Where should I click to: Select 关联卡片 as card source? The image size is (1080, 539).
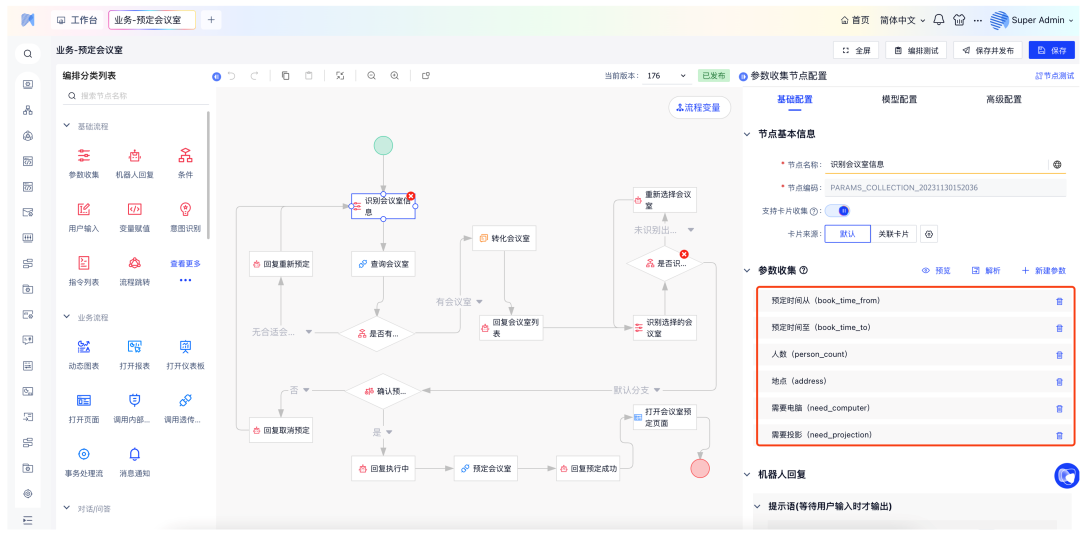[893, 234]
